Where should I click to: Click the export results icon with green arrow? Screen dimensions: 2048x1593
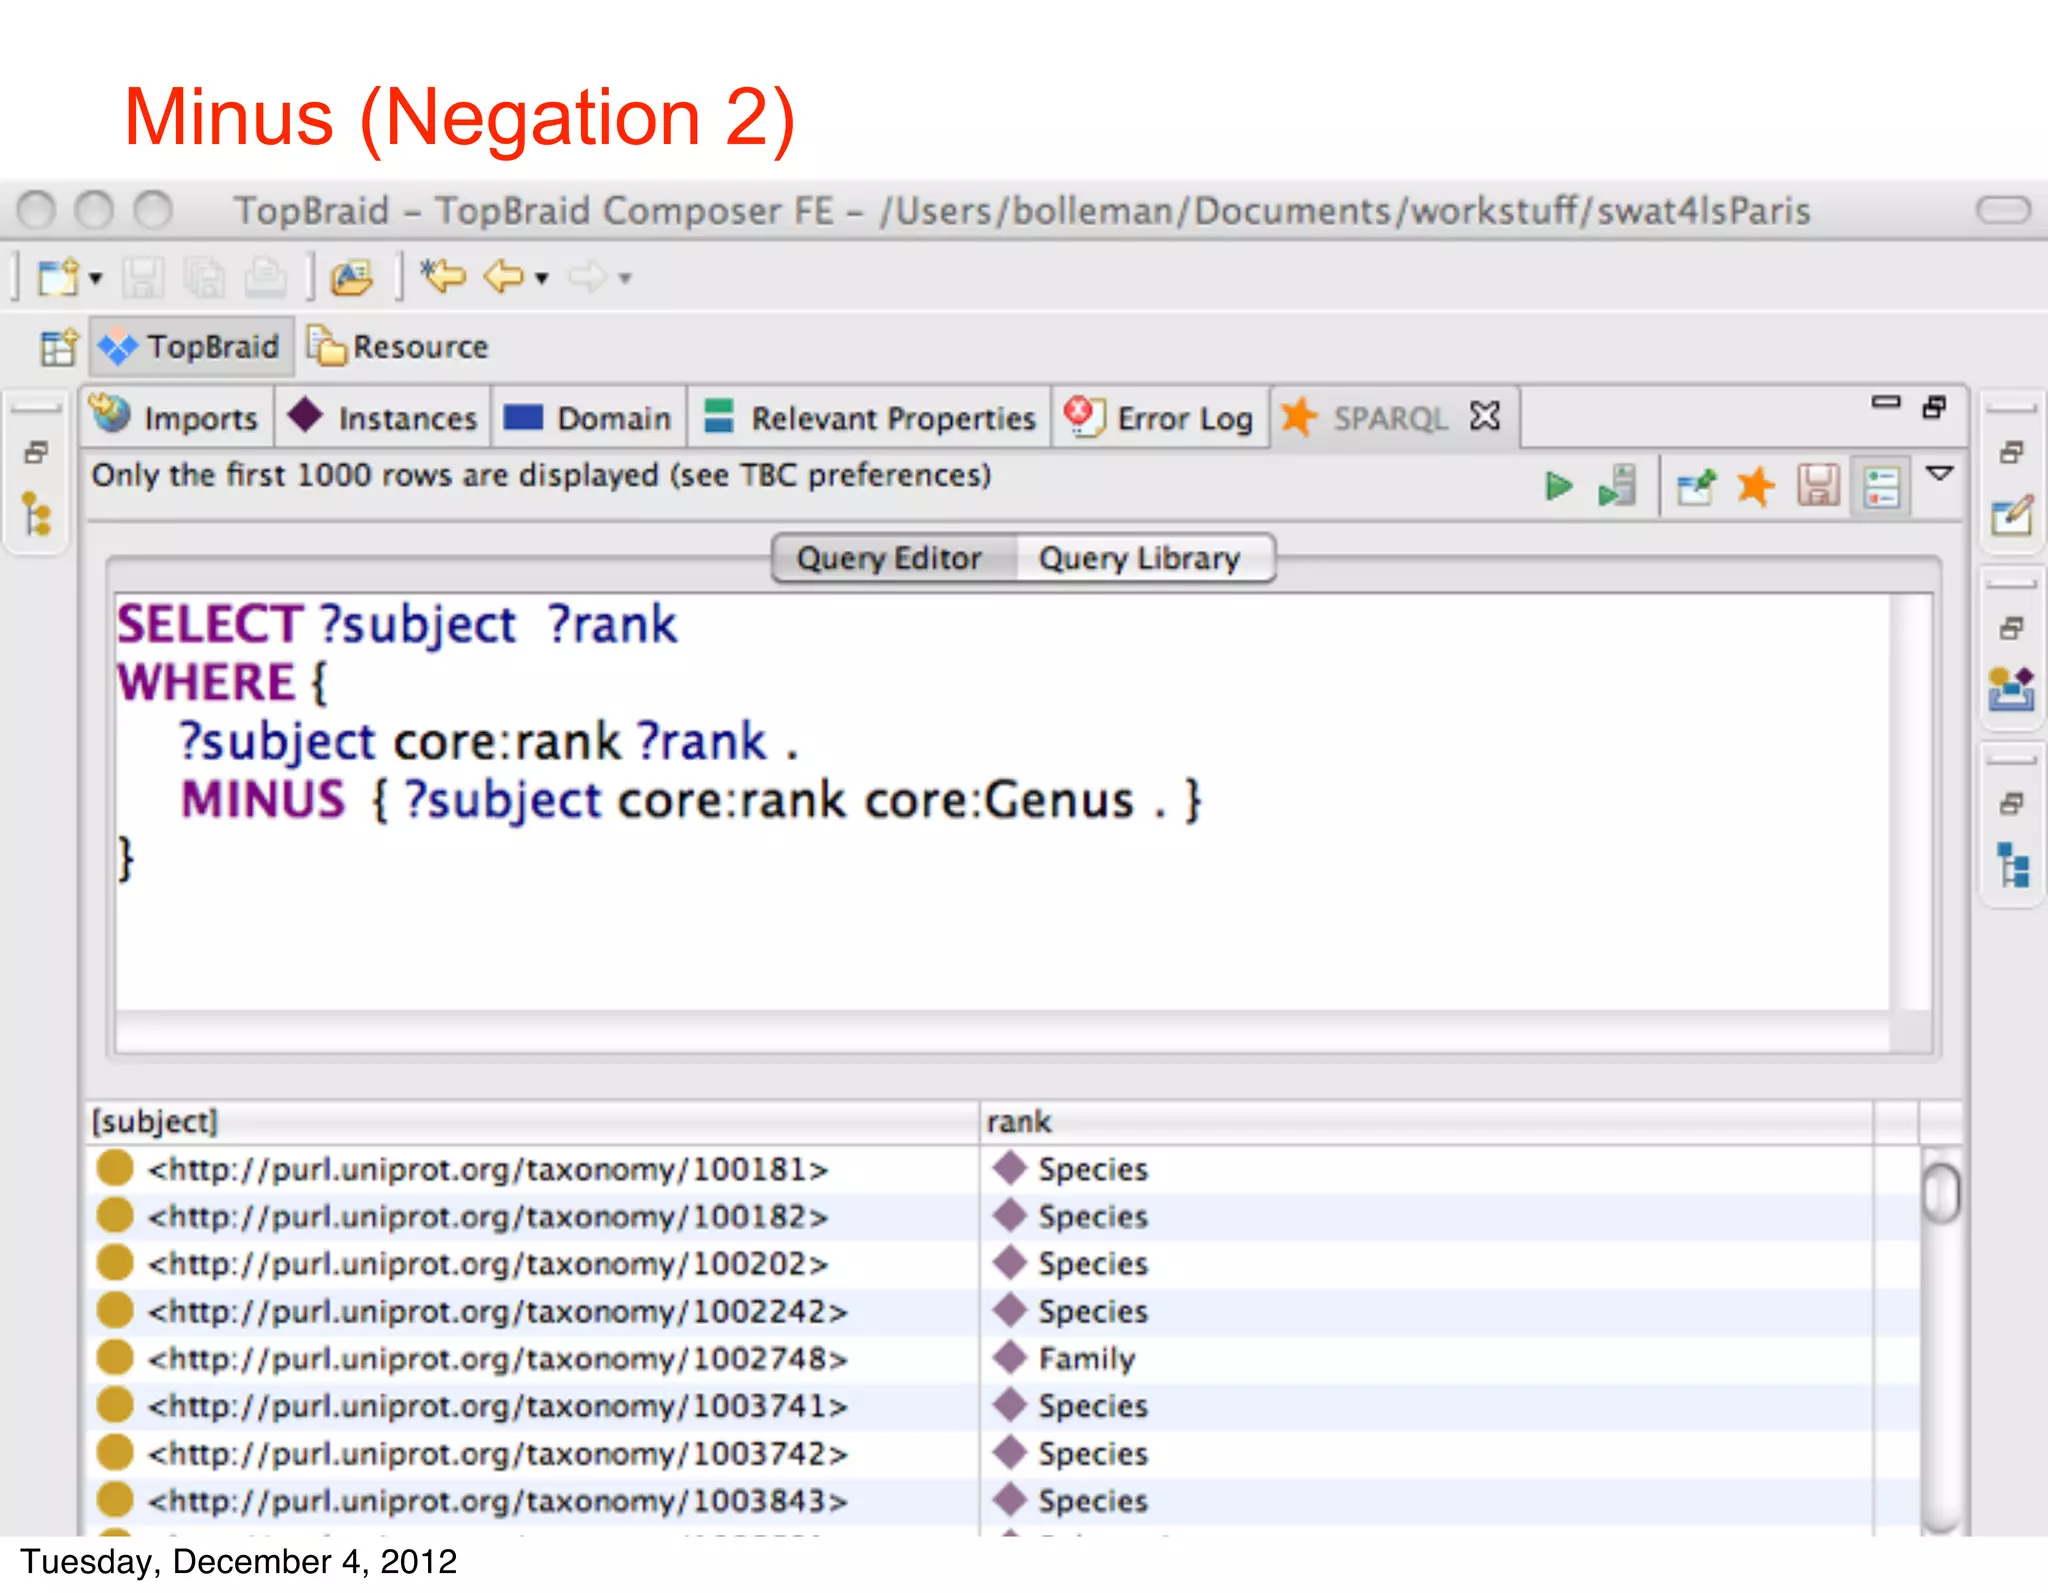tap(1696, 487)
